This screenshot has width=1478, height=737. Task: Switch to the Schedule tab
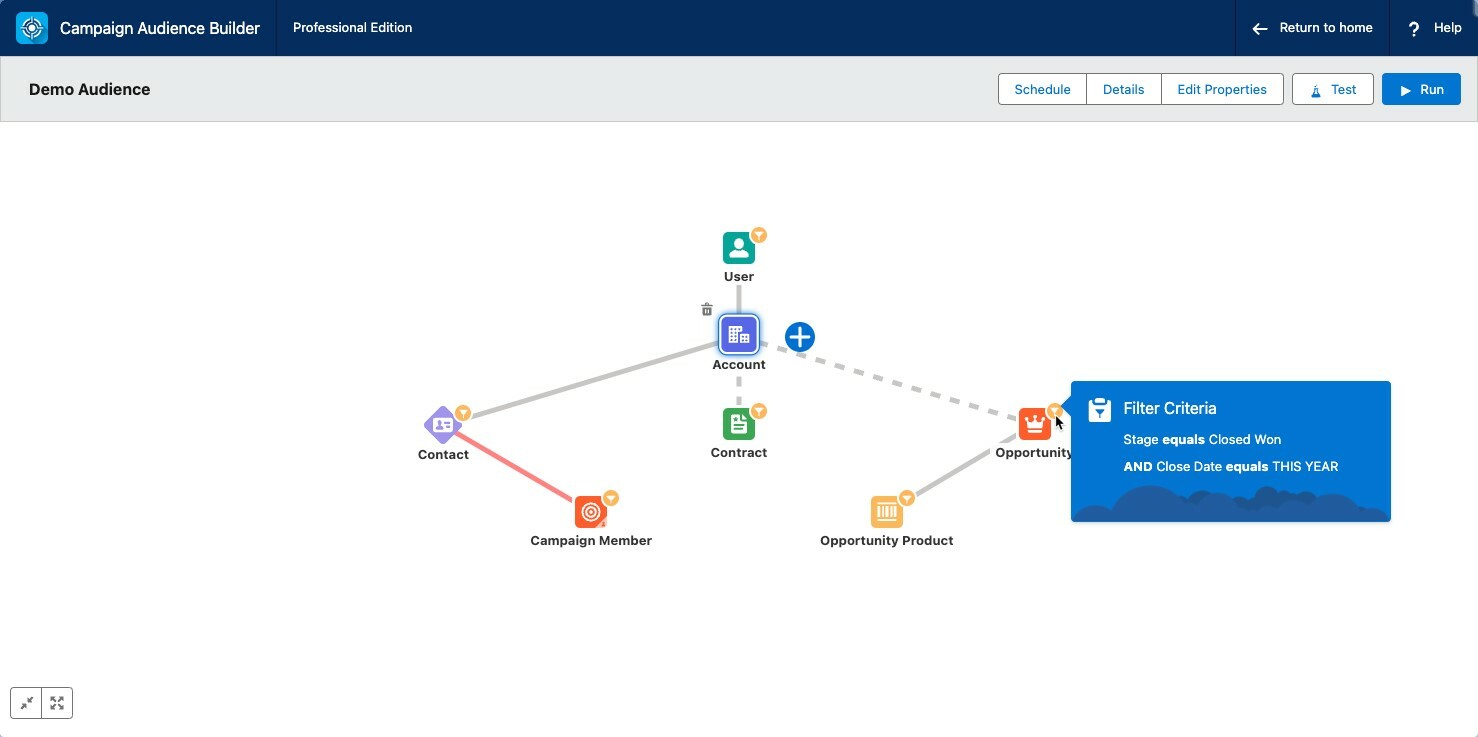pos(1042,89)
